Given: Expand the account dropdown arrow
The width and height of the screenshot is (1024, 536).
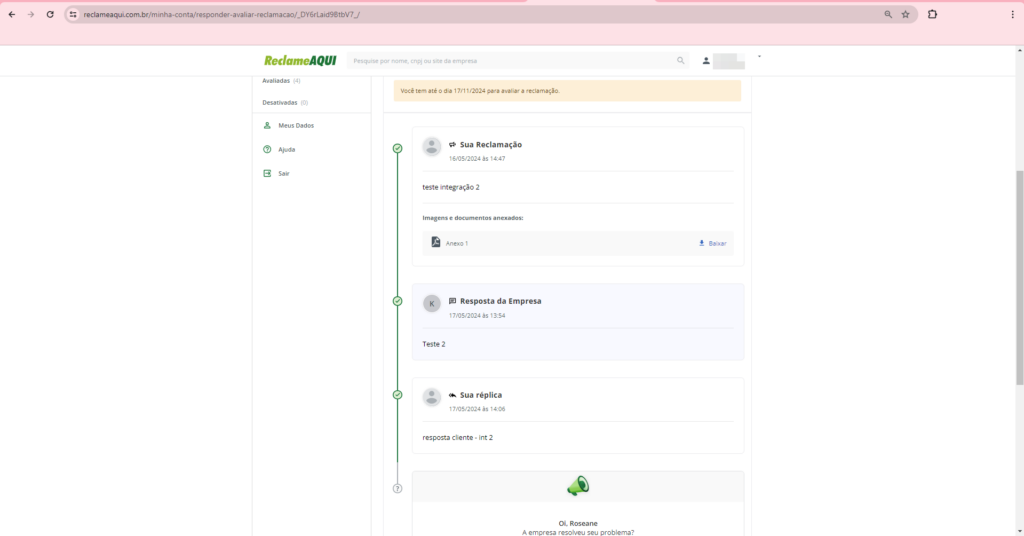Looking at the screenshot, I should pos(759,57).
